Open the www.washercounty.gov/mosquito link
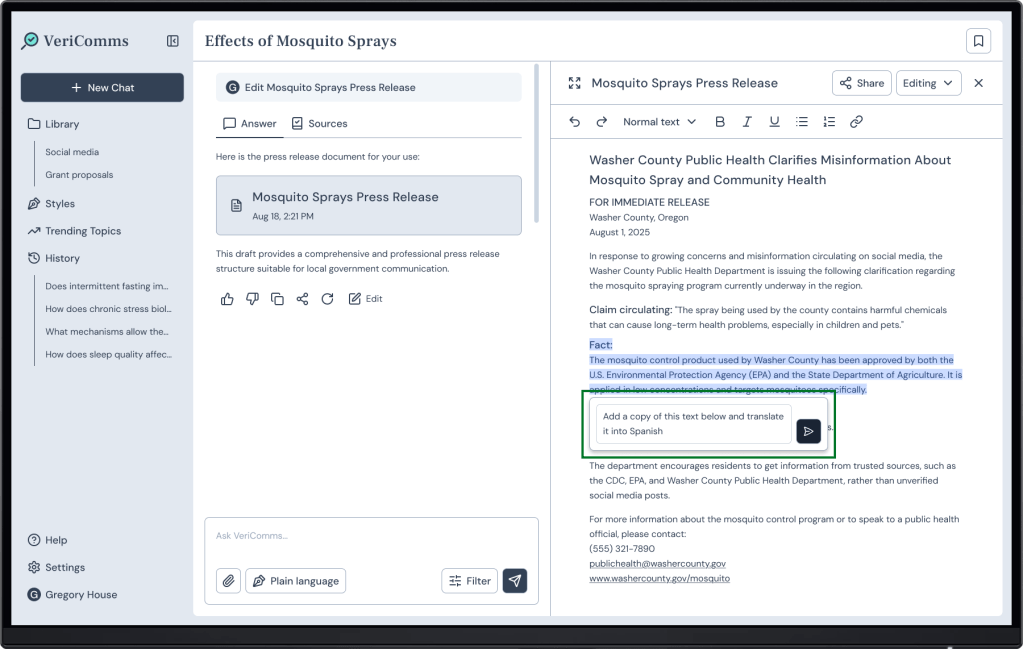This screenshot has width=1023, height=649. tap(659, 578)
